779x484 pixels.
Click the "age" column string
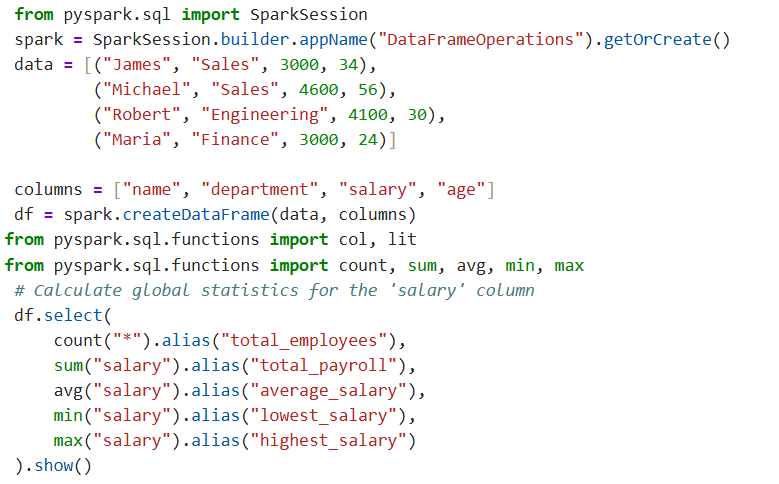[x=461, y=190]
